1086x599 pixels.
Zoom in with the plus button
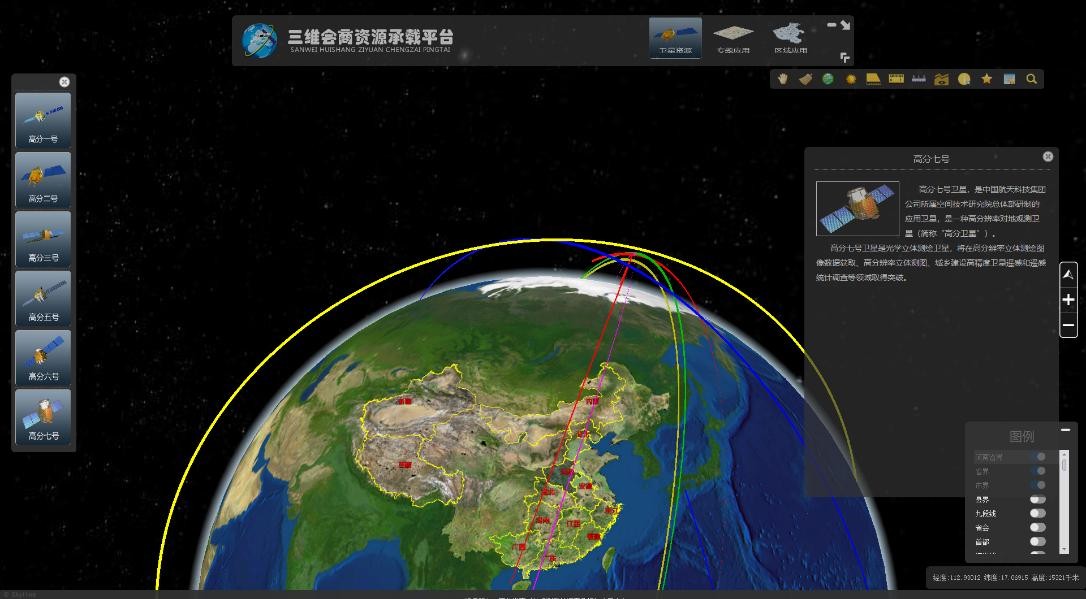tap(1068, 300)
